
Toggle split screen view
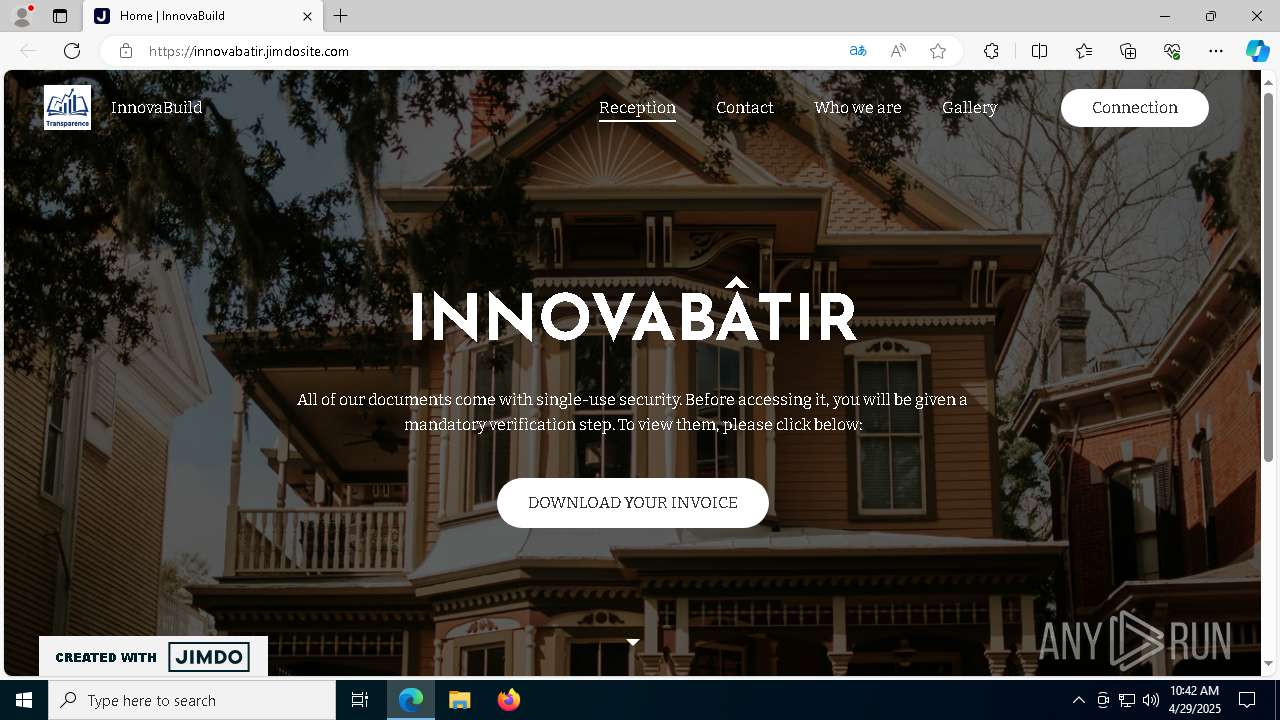tap(1040, 51)
